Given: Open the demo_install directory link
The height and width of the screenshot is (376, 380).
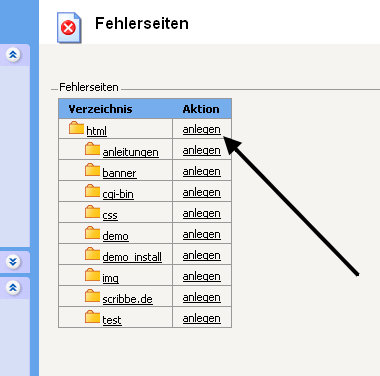Looking at the screenshot, I should click(x=132, y=257).
